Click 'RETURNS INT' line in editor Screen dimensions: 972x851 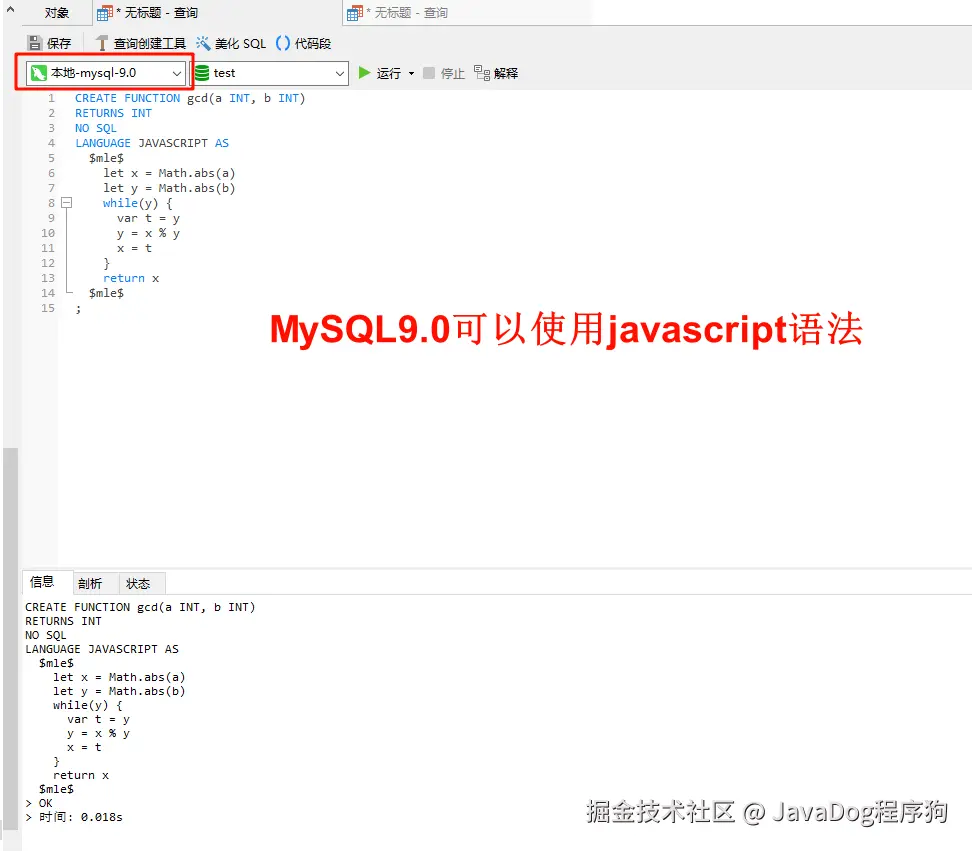click(x=113, y=113)
